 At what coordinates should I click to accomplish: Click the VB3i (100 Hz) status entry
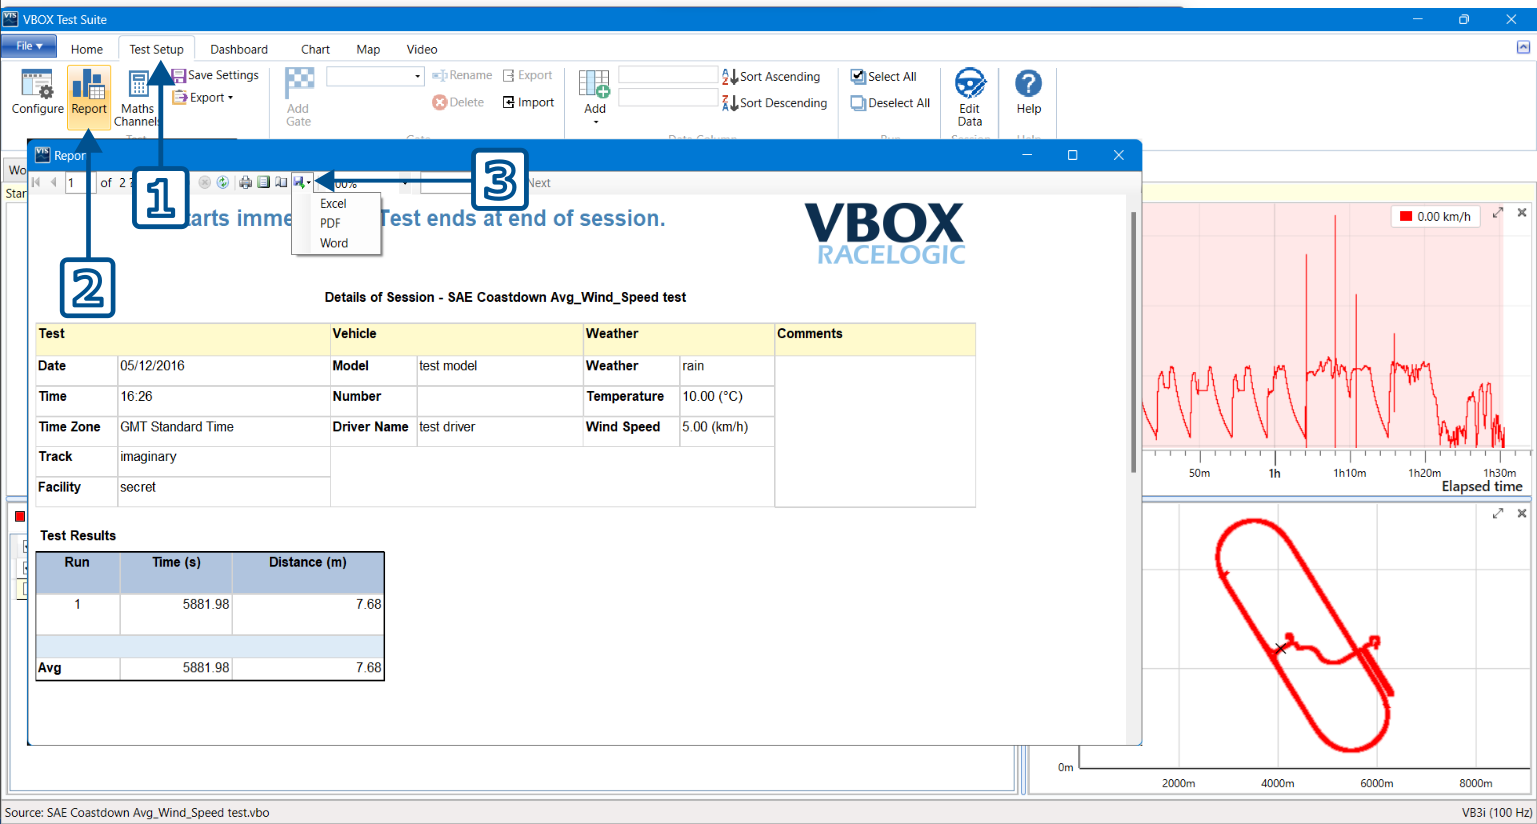click(x=1496, y=813)
